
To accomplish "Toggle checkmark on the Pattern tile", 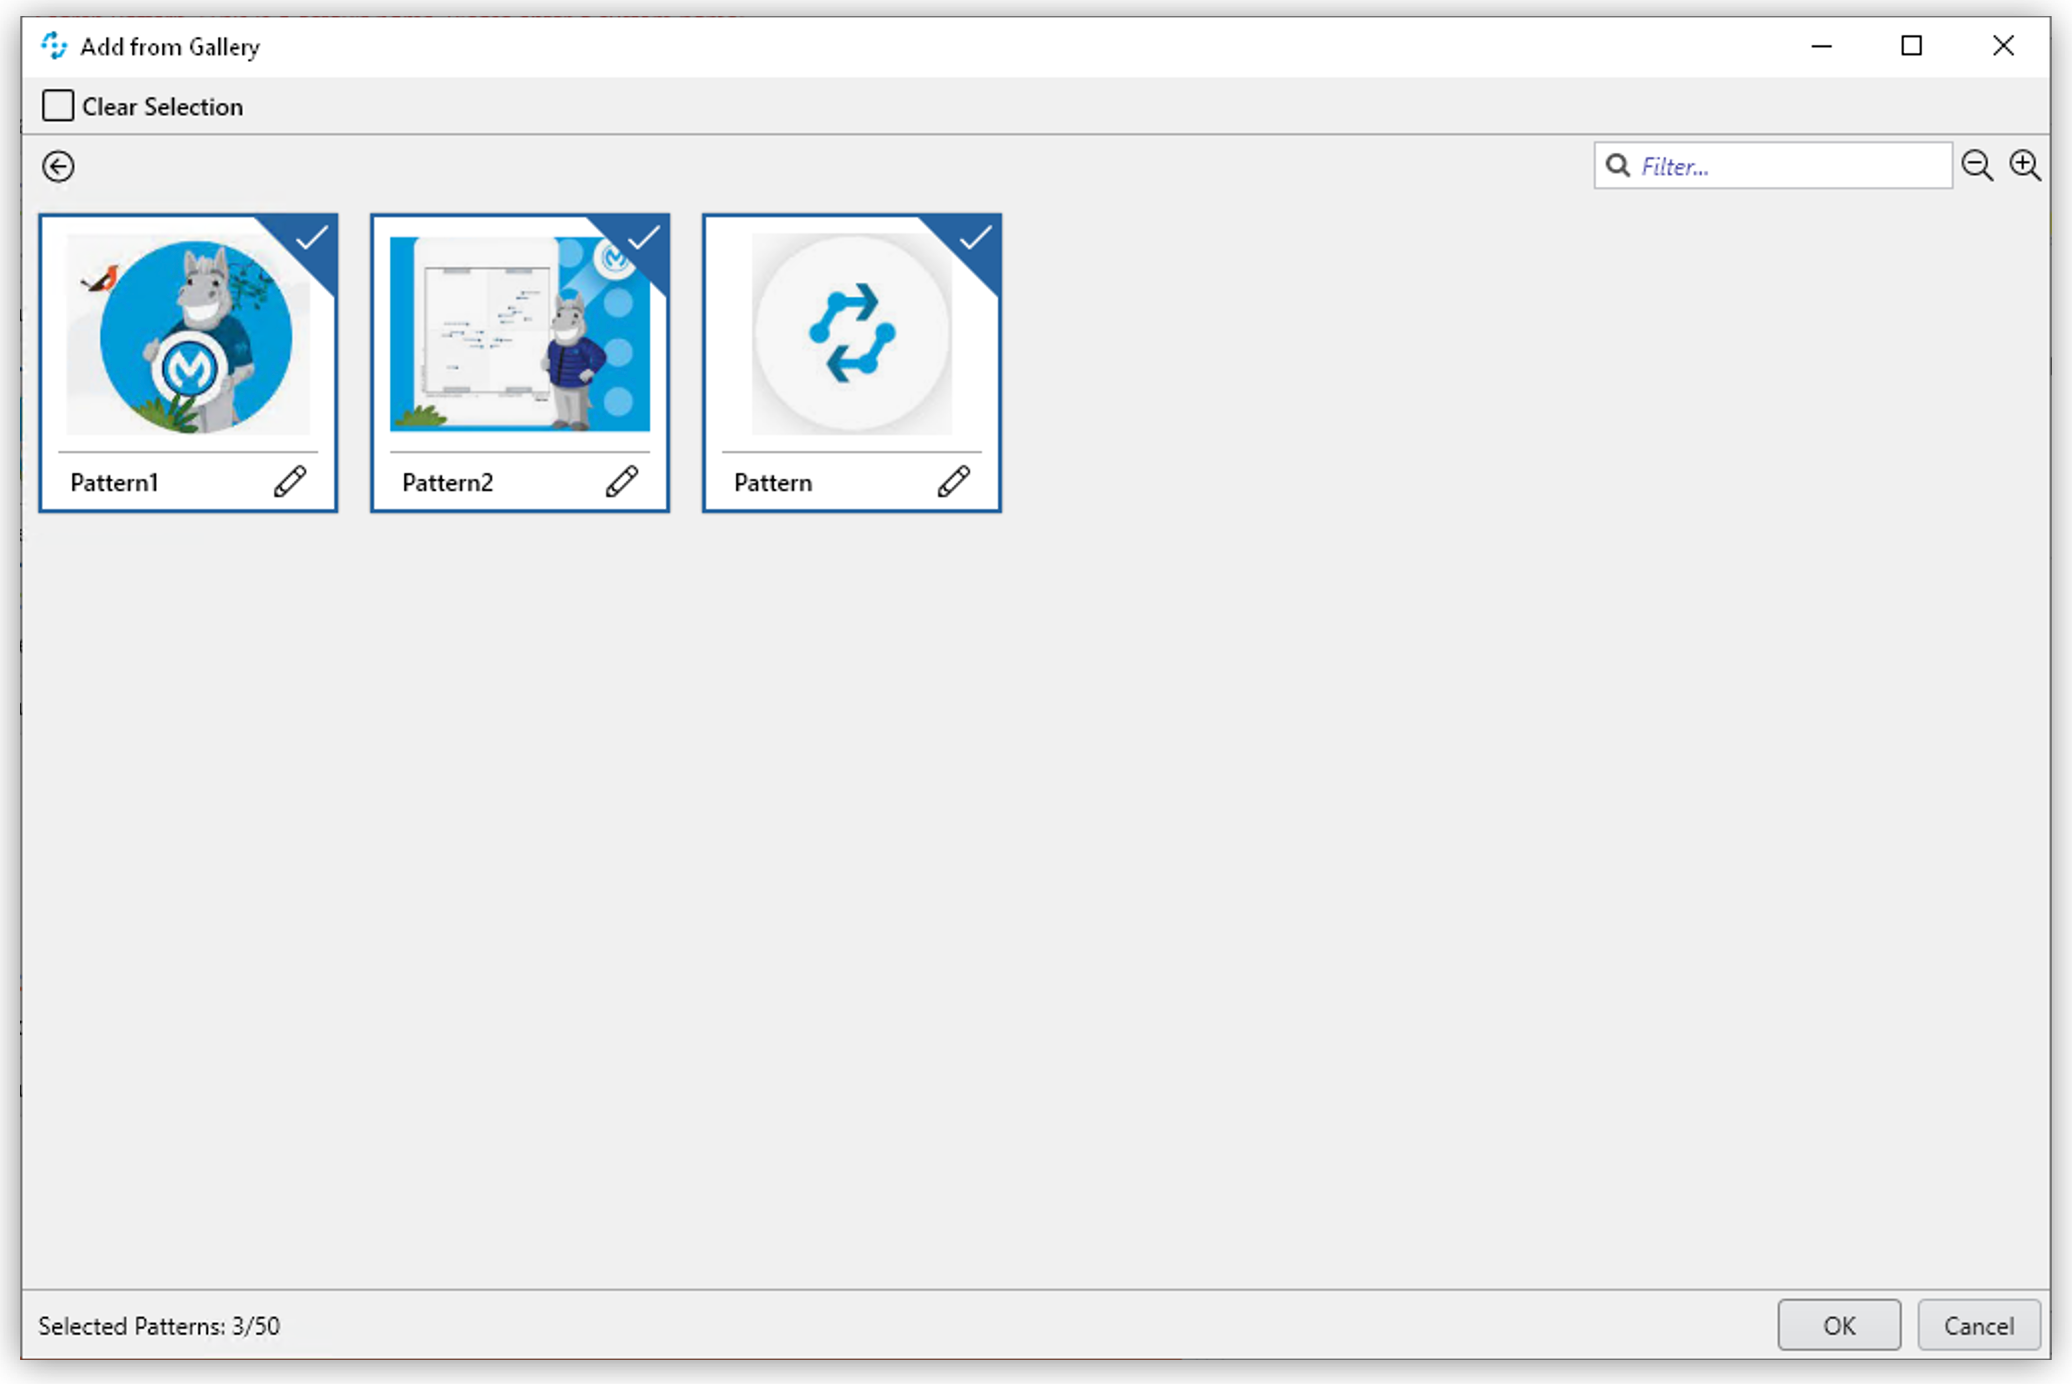I will click(x=976, y=238).
